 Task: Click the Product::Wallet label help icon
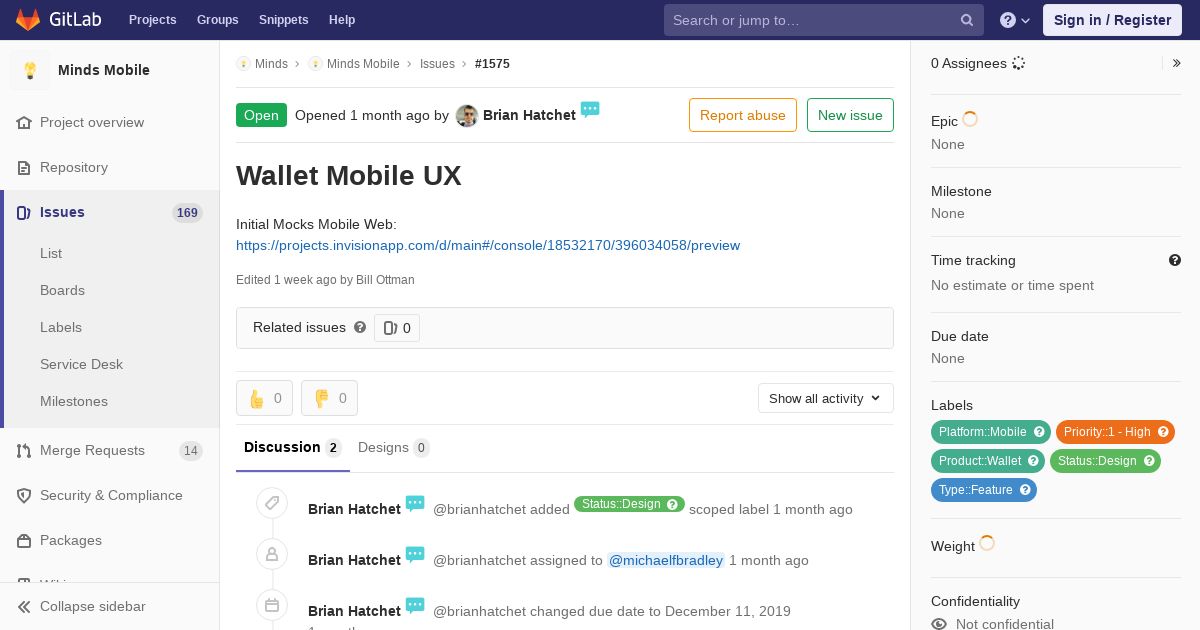pos(1033,461)
